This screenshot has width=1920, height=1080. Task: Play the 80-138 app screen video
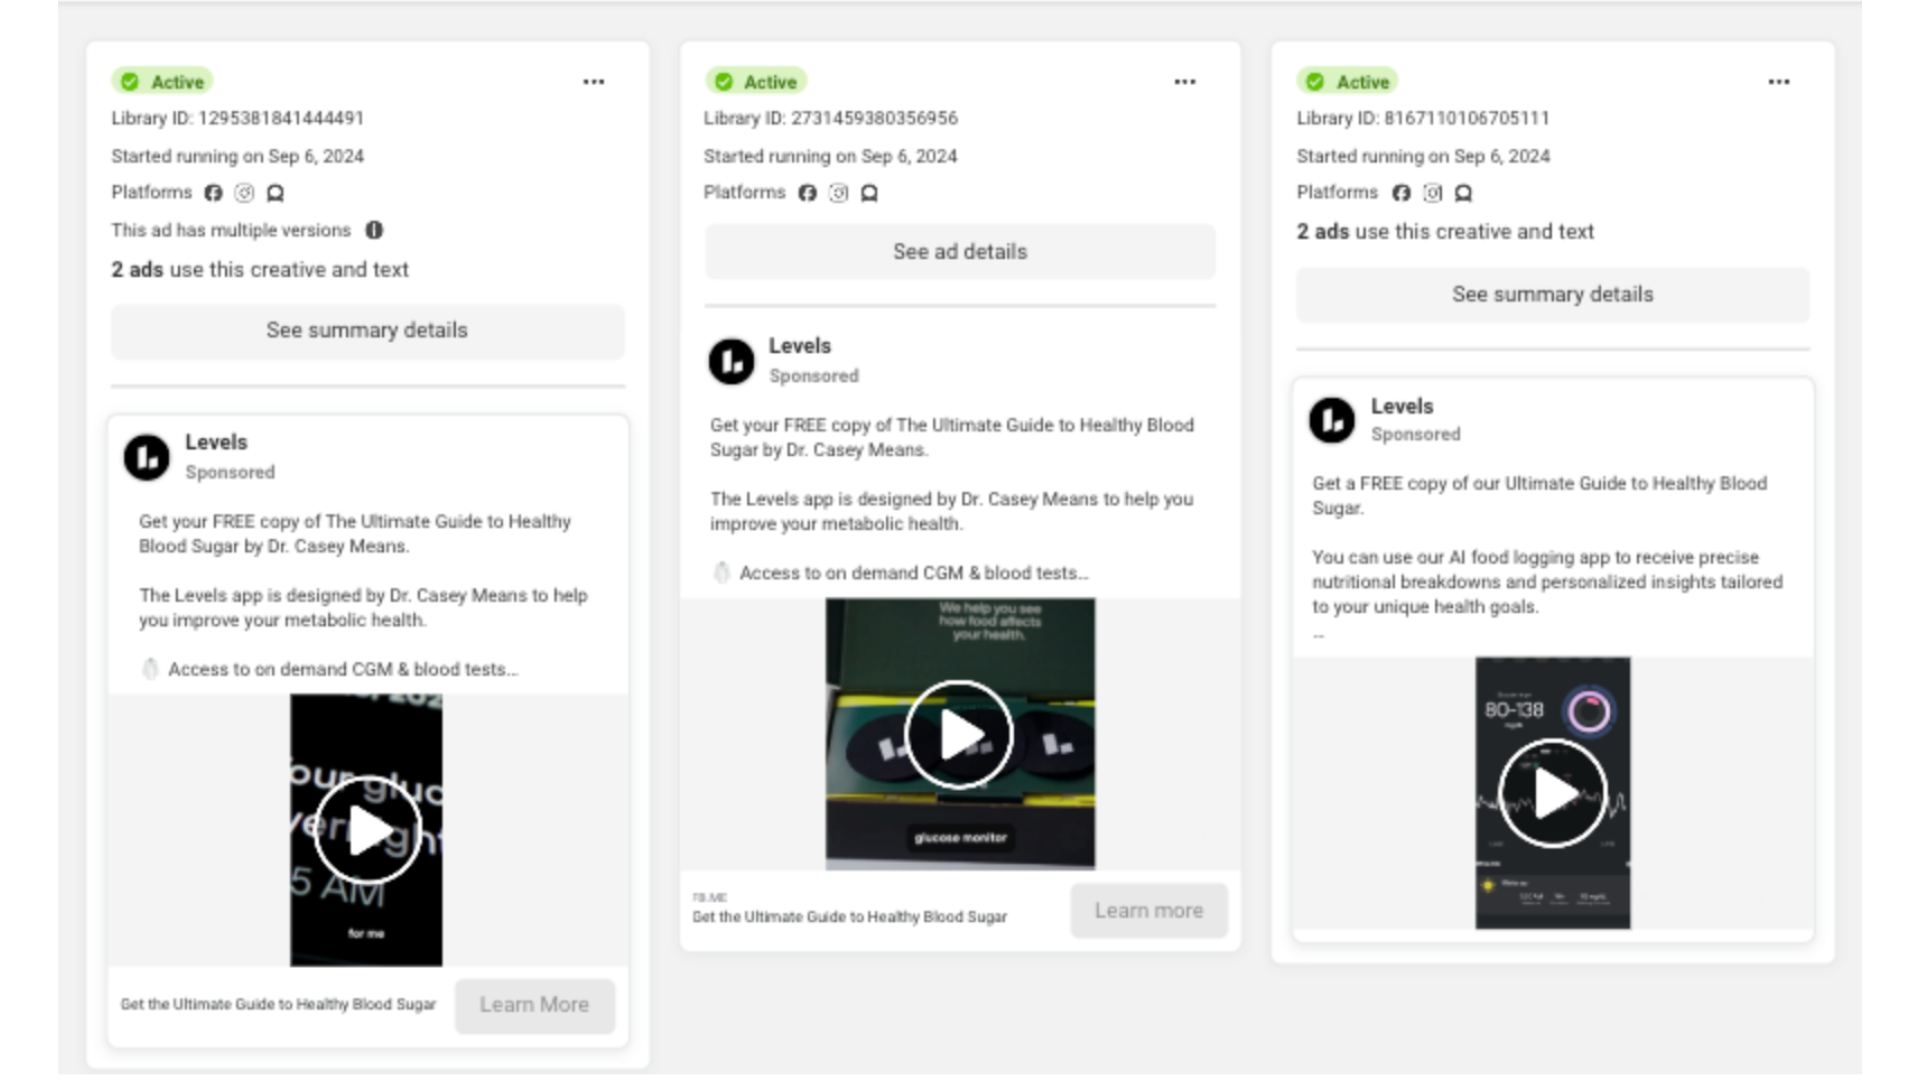pyautogui.click(x=1552, y=794)
